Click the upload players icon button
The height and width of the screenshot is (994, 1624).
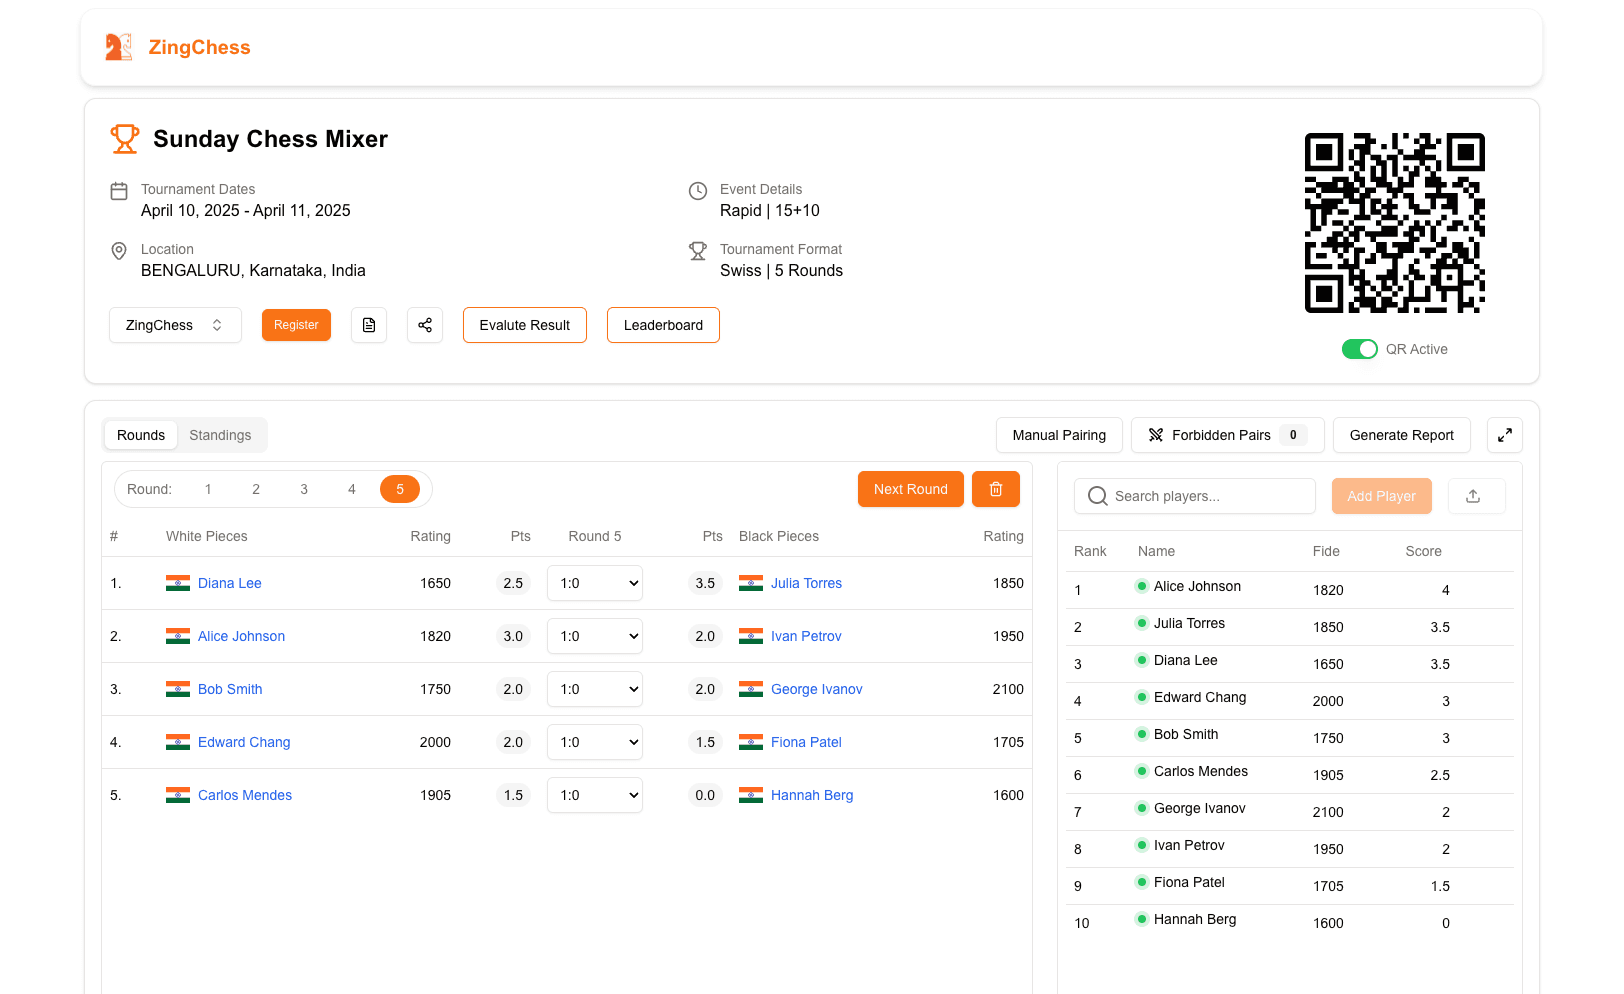tap(1473, 496)
